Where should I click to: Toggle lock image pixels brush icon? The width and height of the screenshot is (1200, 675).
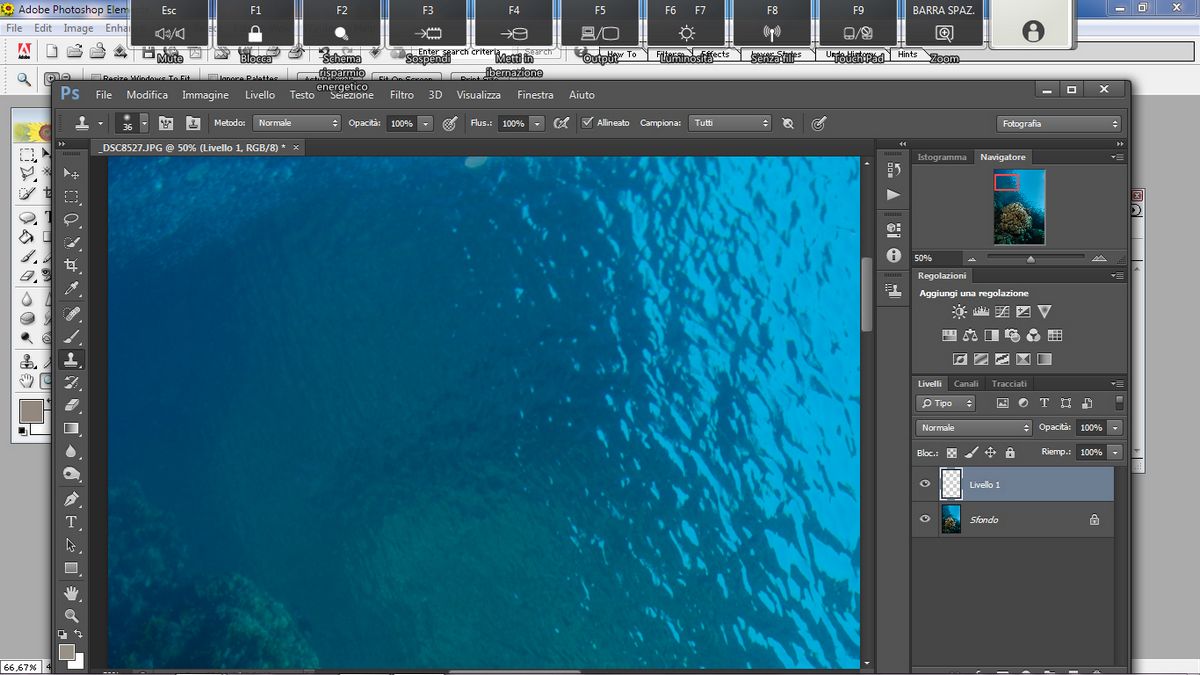tap(970, 453)
